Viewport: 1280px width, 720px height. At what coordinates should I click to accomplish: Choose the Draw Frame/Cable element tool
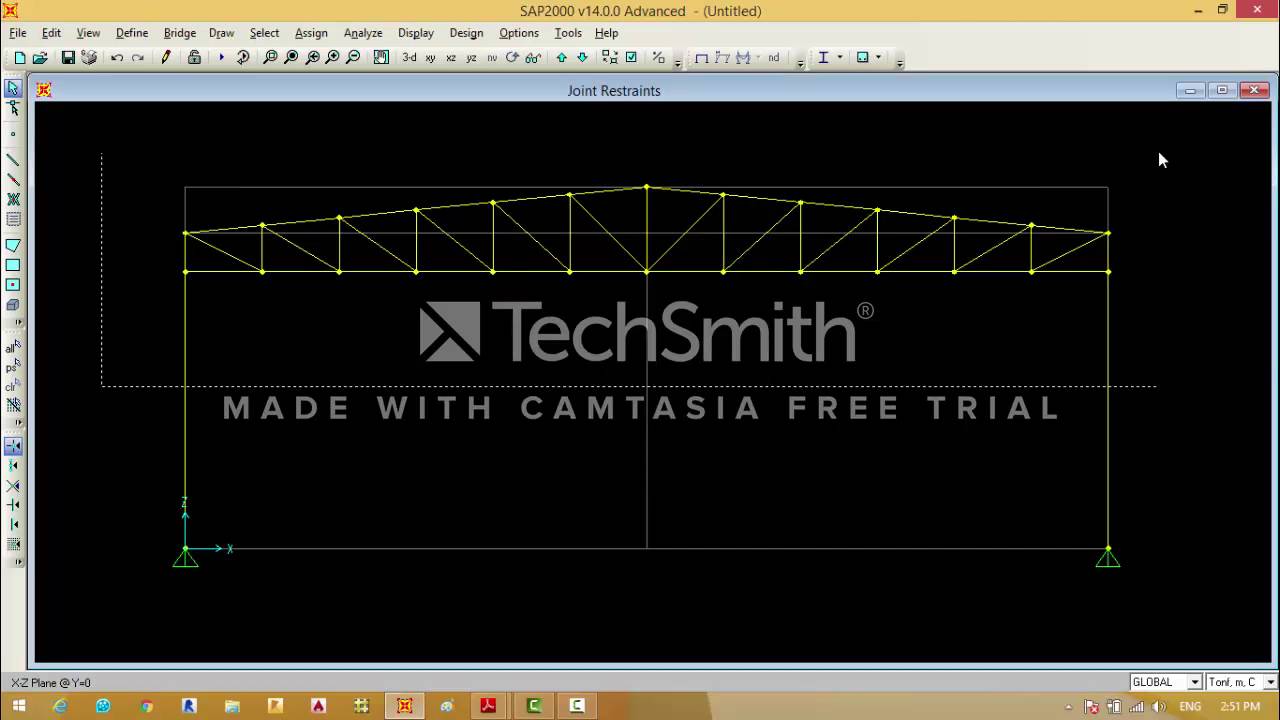click(13, 160)
